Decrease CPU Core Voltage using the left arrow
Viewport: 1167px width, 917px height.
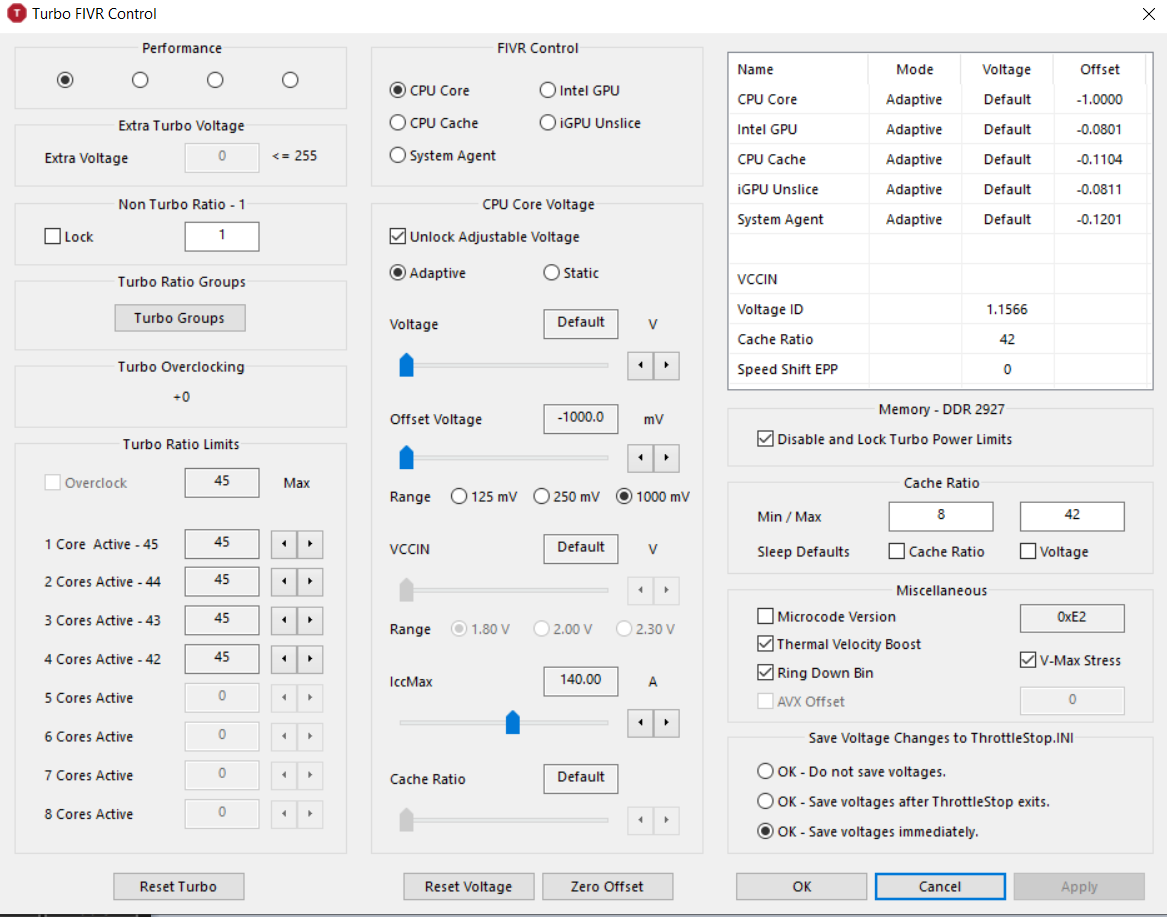click(x=640, y=366)
